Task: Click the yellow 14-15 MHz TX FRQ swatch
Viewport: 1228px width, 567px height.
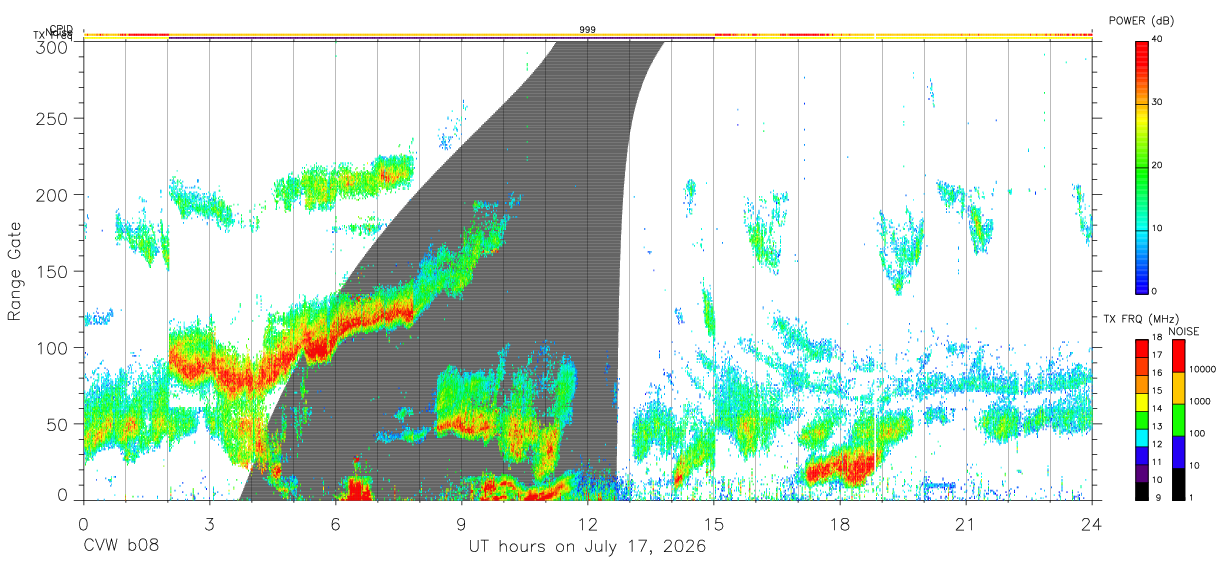Action: coord(1141,401)
